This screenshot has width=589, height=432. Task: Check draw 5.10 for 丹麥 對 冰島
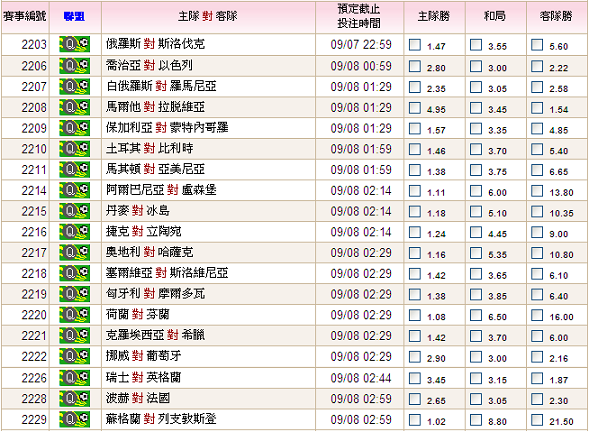coord(476,211)
